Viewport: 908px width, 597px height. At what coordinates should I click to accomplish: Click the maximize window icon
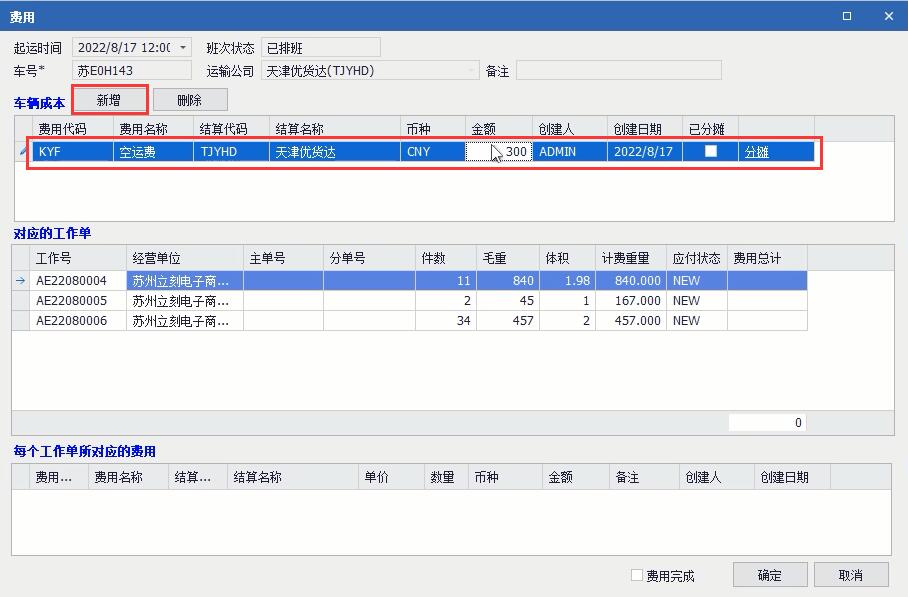[x=847, y=16]
